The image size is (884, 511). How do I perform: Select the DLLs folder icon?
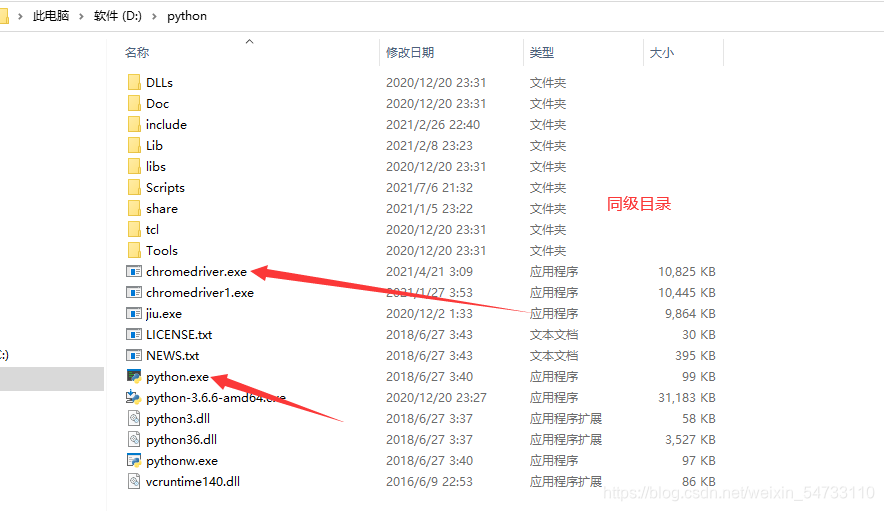(x=134, y=82)
